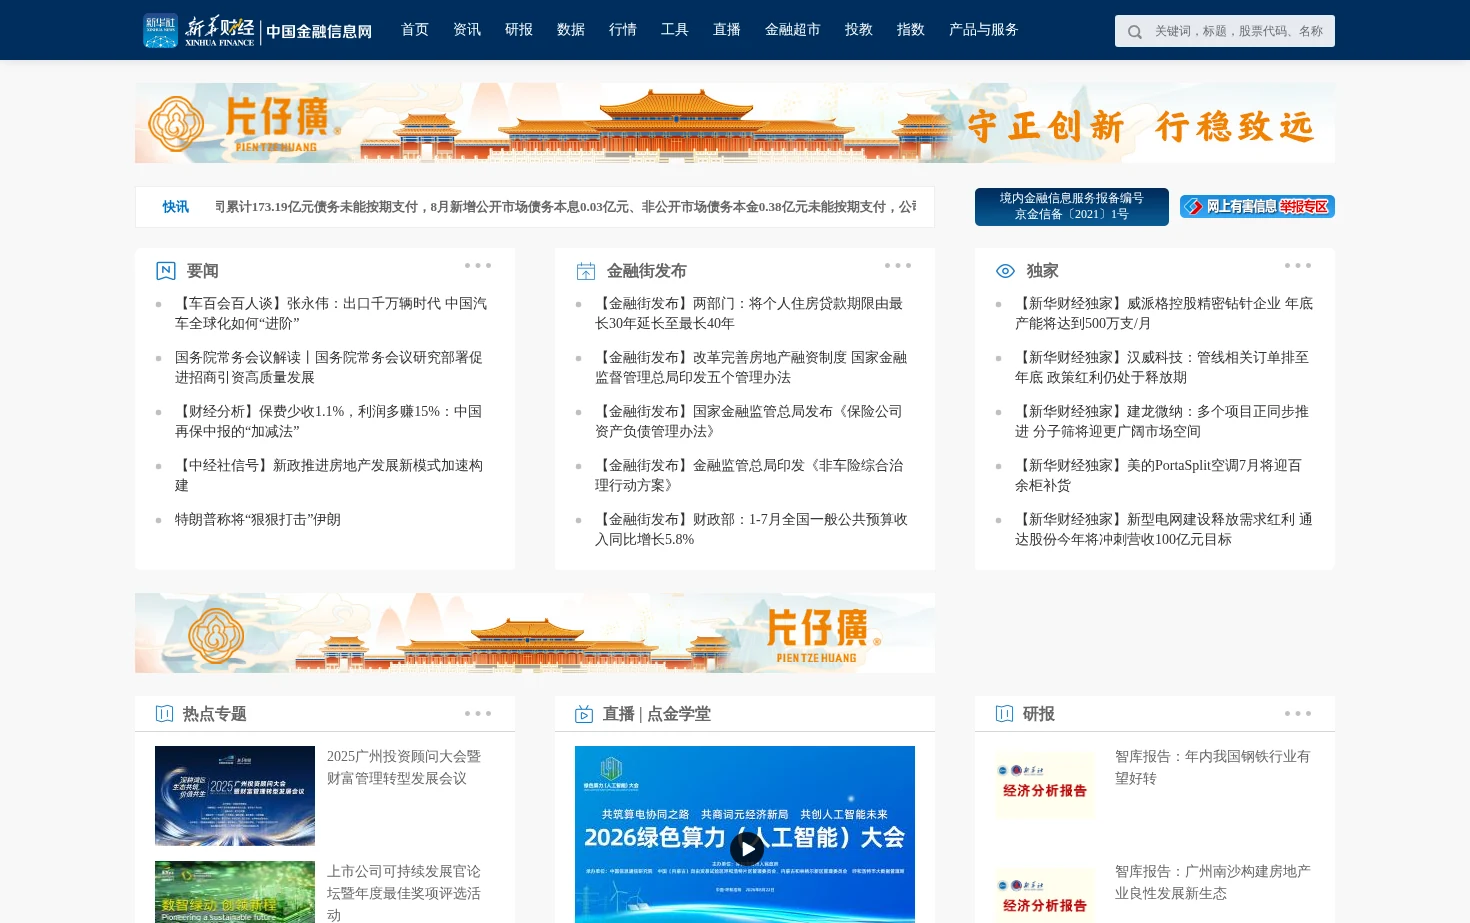
Task: Play the 2026绿色算力 live video
Action: pos(747,849)
